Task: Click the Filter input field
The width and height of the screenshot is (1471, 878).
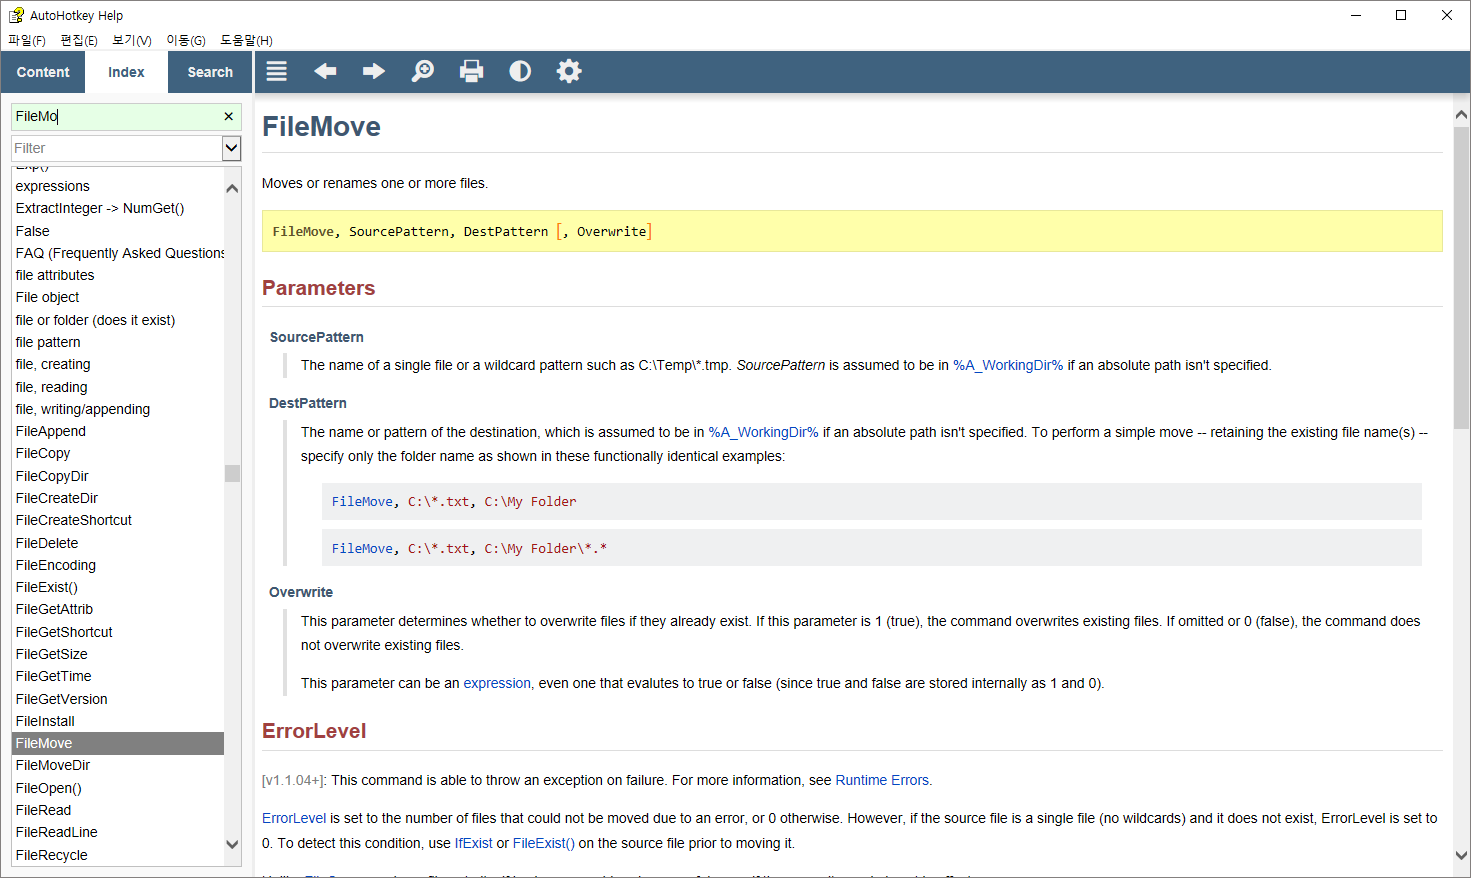Action: (x=116, y=148)
